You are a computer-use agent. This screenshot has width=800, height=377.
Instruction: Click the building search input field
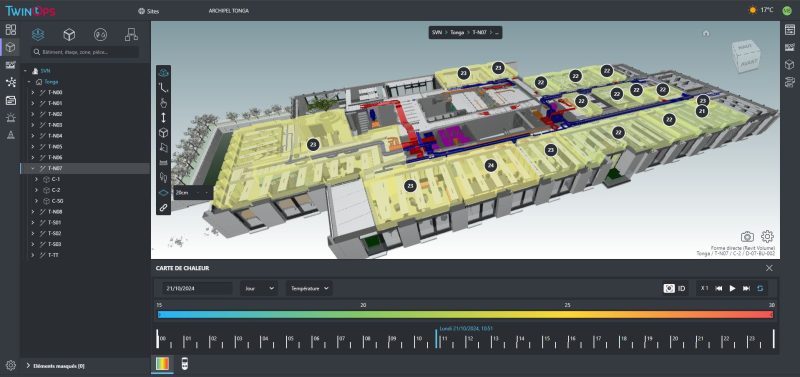coord(85,52)
